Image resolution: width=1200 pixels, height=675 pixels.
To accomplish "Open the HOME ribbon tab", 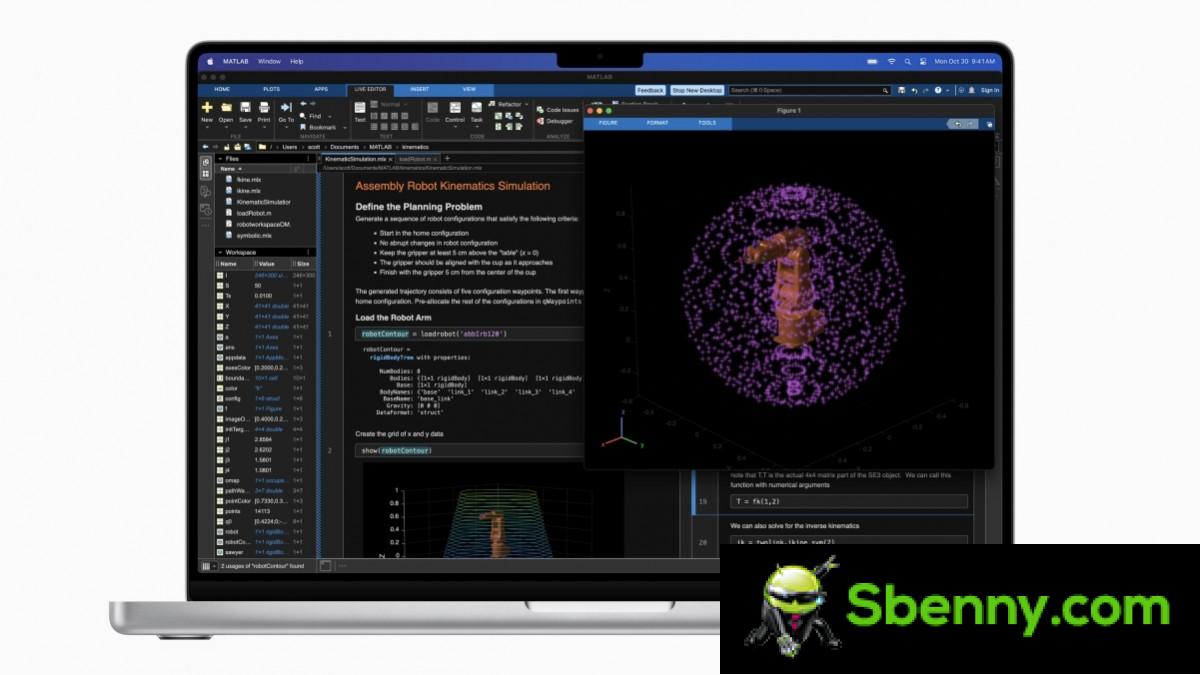I will coord(222,89).
